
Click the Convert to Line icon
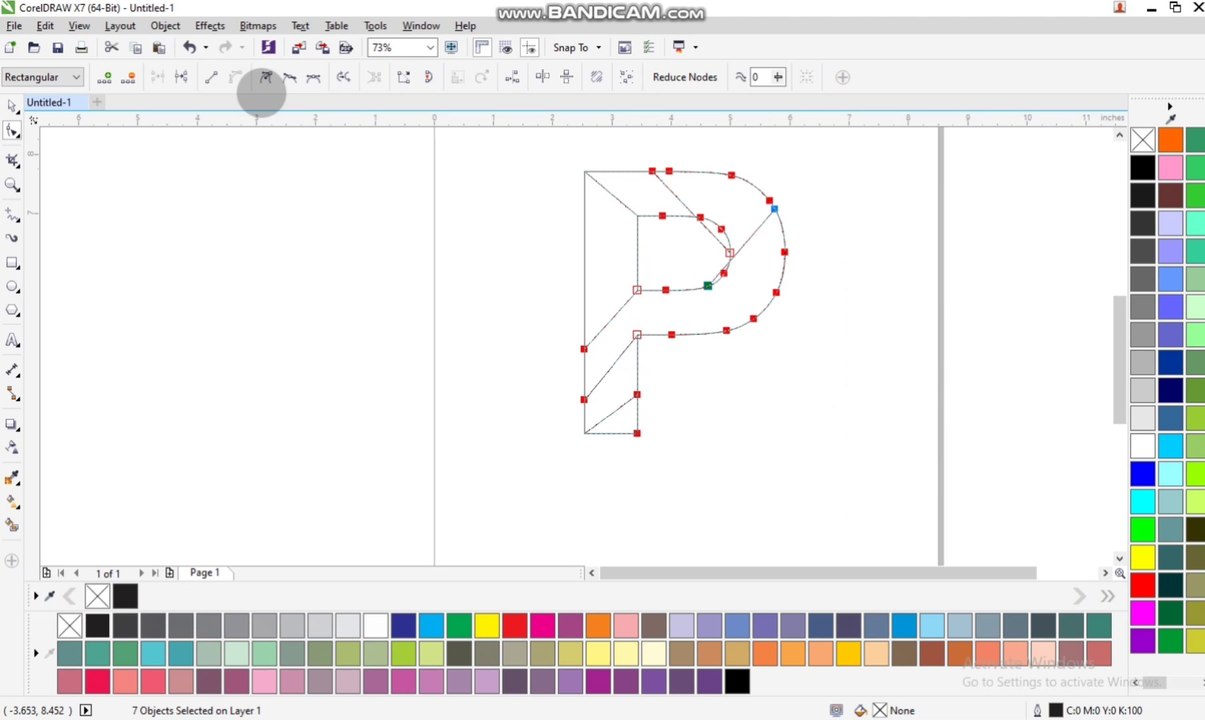click(211, 77)
